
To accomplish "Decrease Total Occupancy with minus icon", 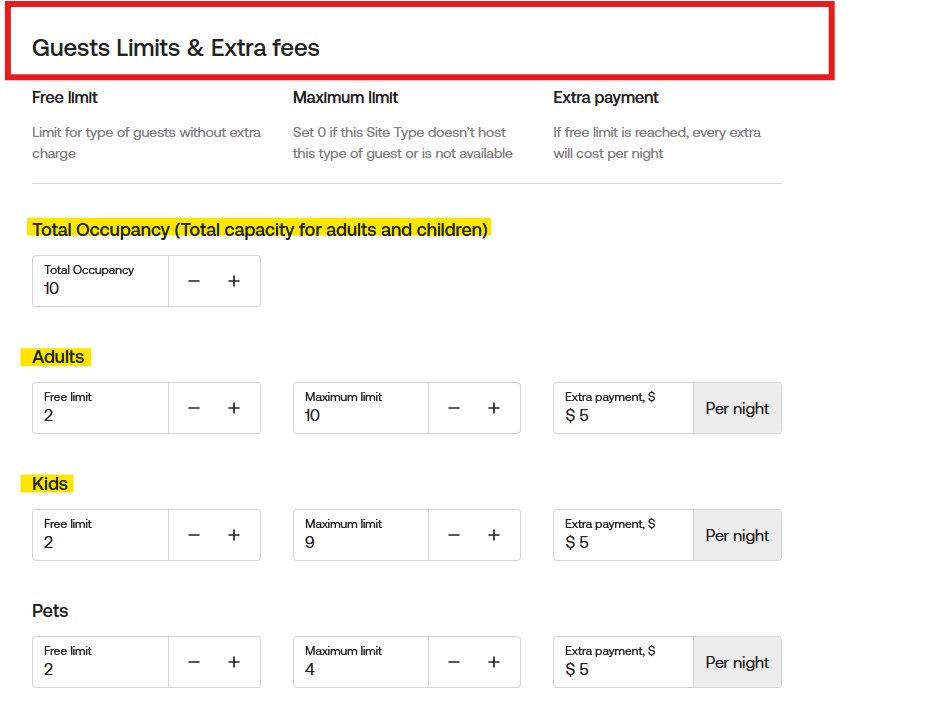I will tap(193, 281).
